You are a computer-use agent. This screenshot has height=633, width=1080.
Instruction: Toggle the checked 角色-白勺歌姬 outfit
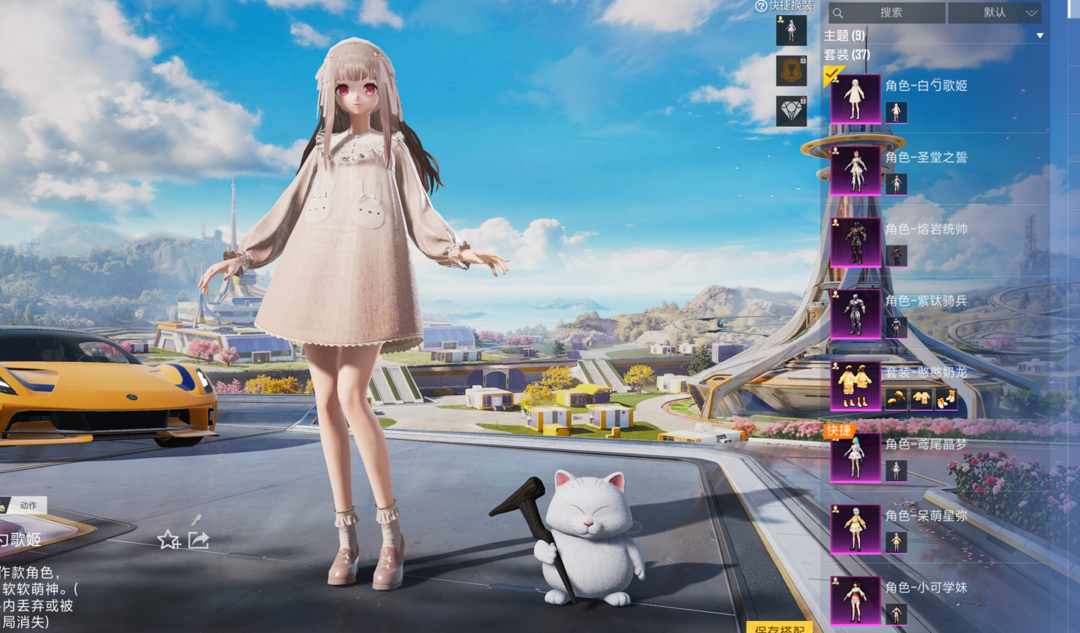point(855,99)
